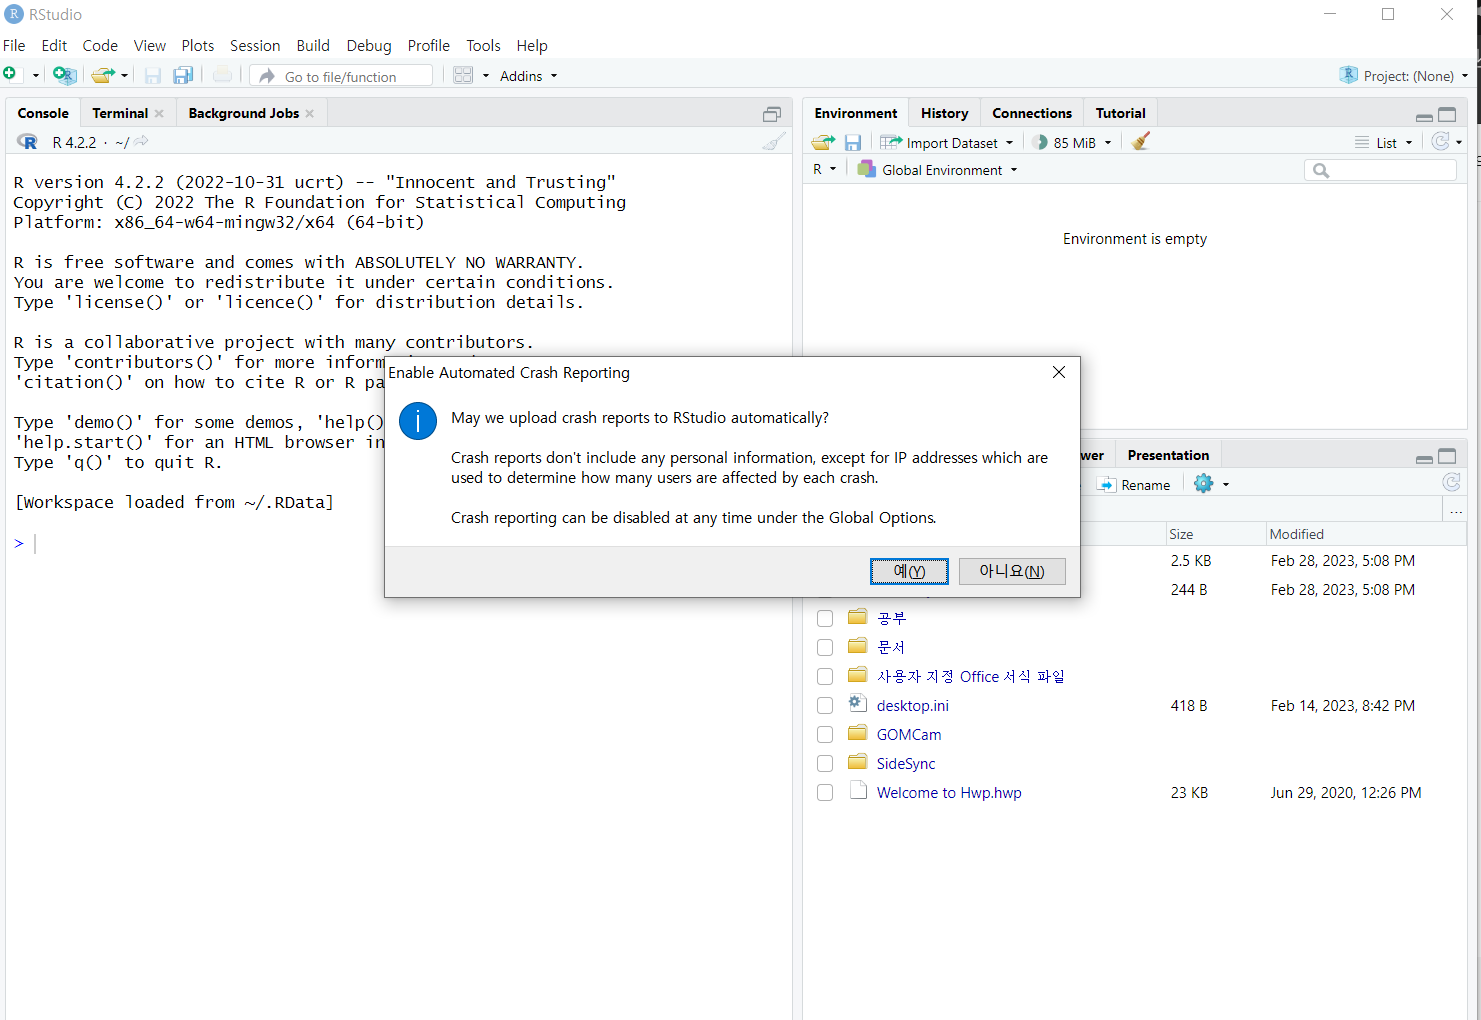Open the Global Environment dropdown
The height and width of the screenshot is (1020, 1481).
pyautogui.click(x=938, y=170)
